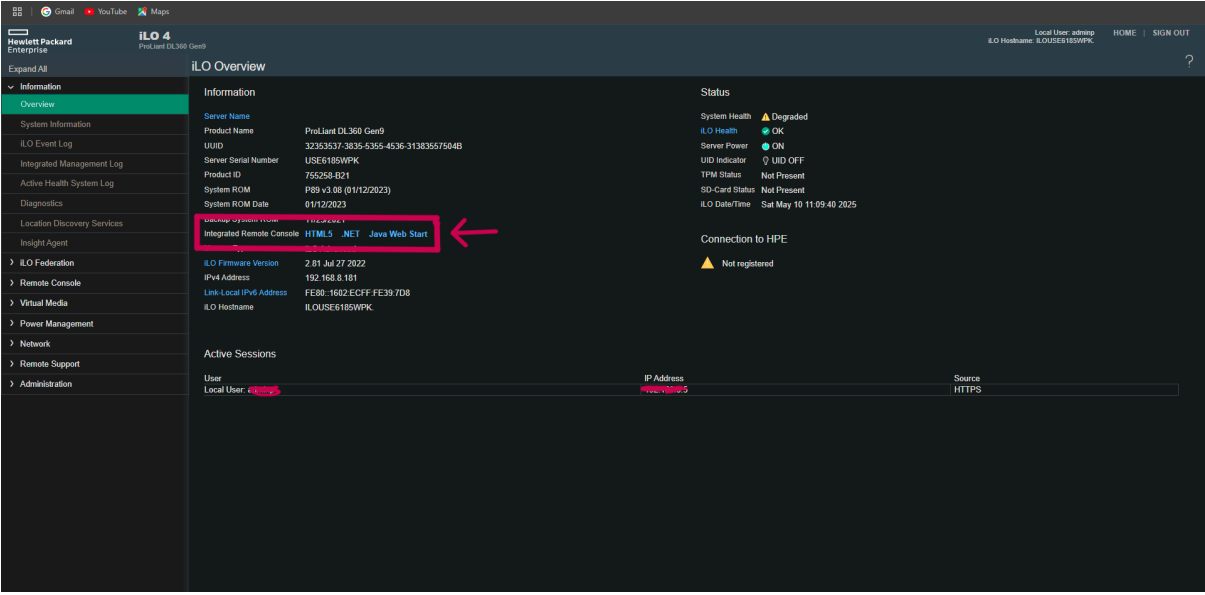
Task: Click the Link-Local IPv6 Address link
Action: click(246, 293)
